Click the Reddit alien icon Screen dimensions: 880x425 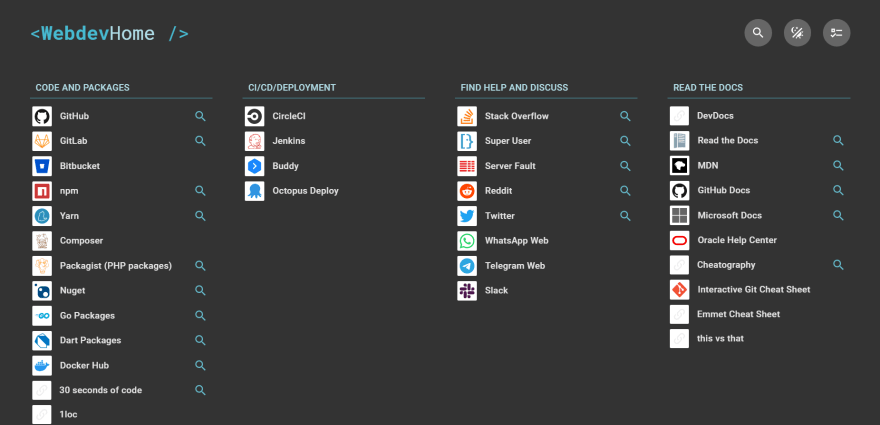[467, 191]
